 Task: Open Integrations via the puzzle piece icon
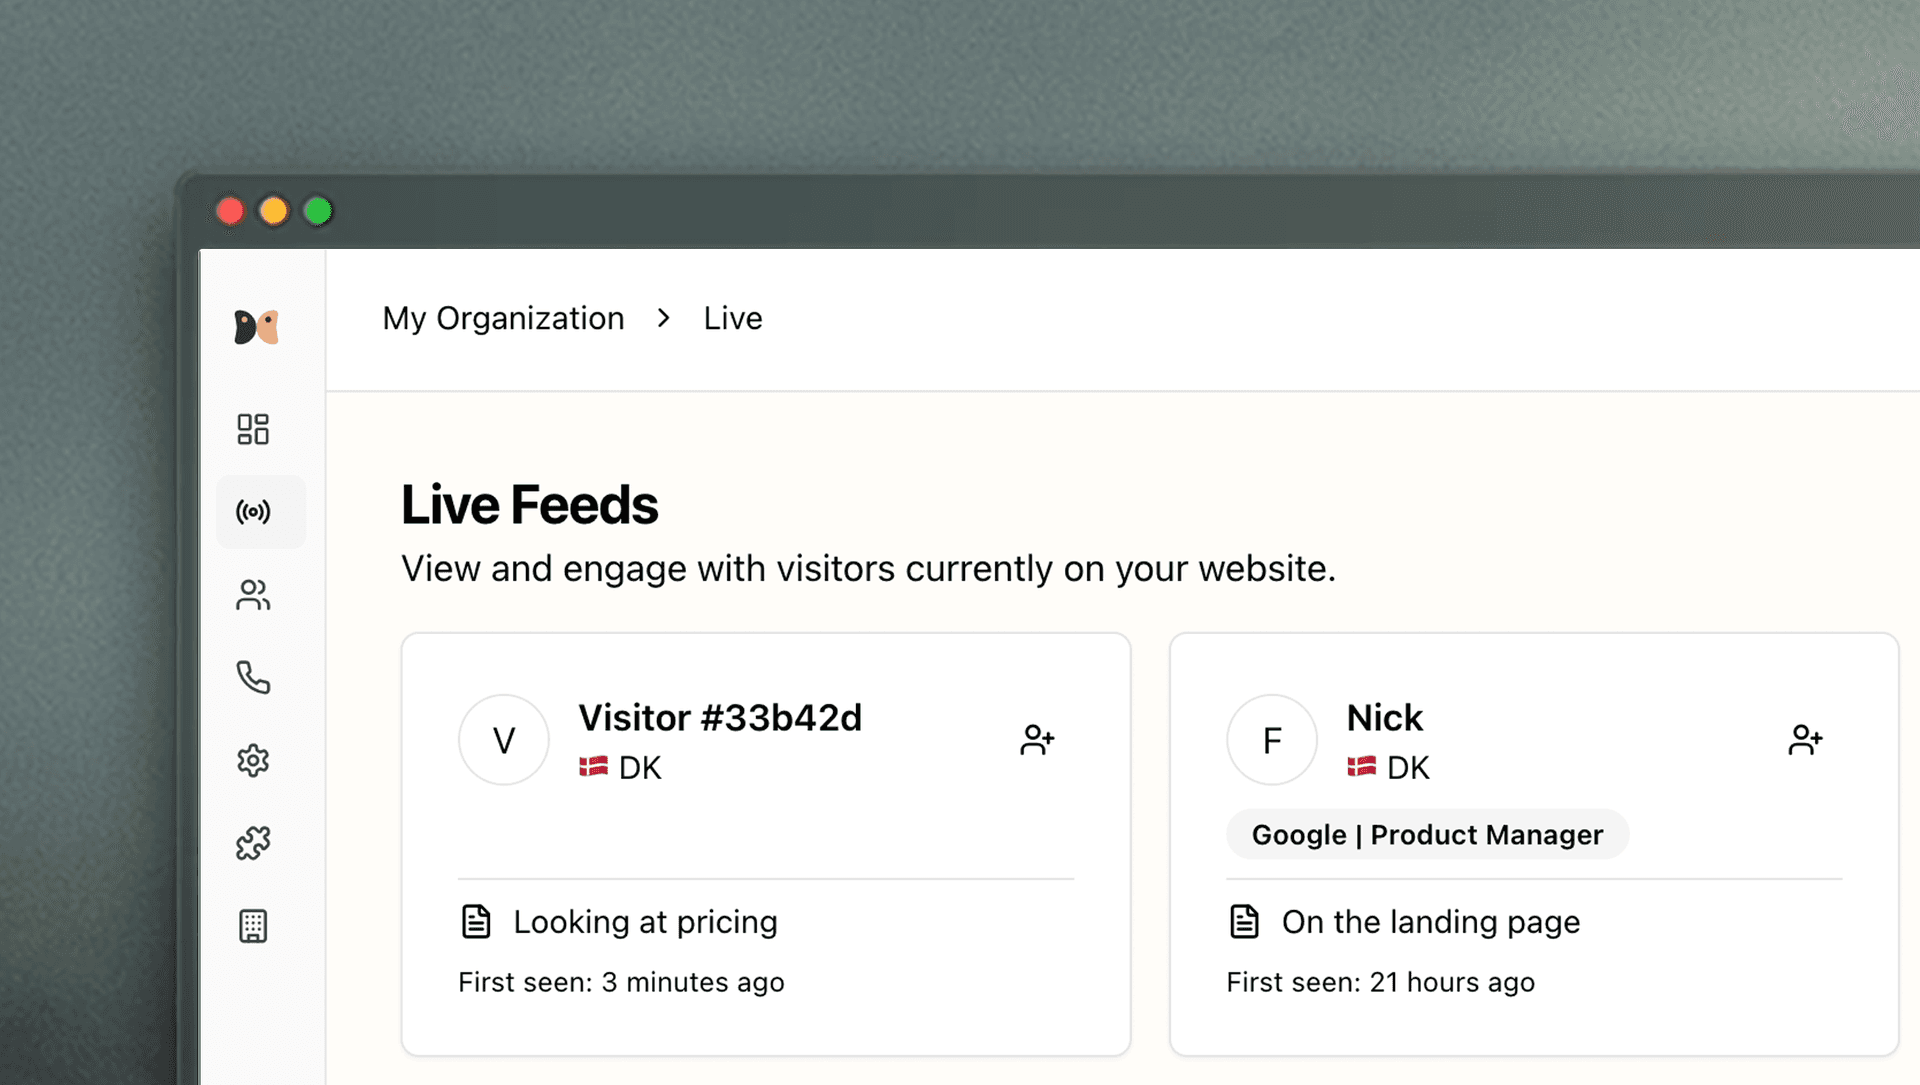(252, 842)
